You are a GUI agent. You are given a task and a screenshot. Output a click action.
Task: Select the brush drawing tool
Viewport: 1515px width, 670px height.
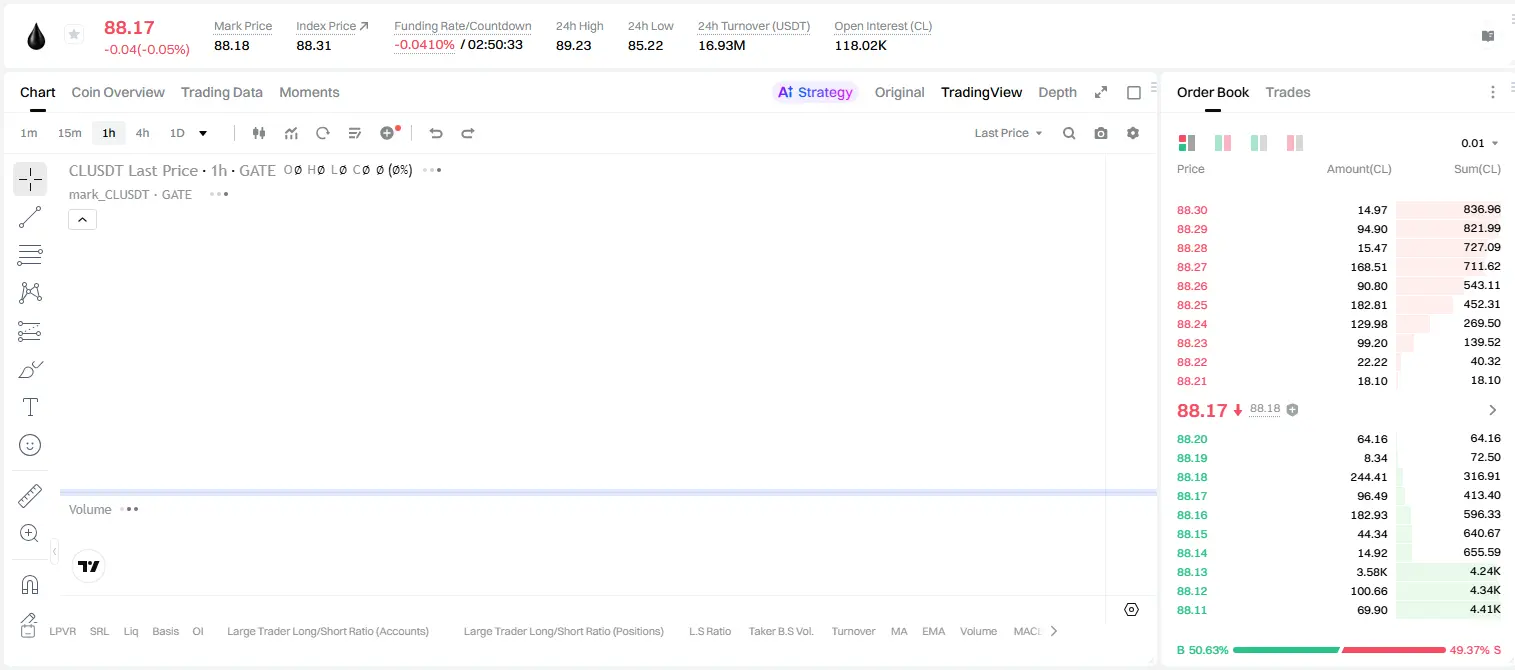[x=30, y=369]
